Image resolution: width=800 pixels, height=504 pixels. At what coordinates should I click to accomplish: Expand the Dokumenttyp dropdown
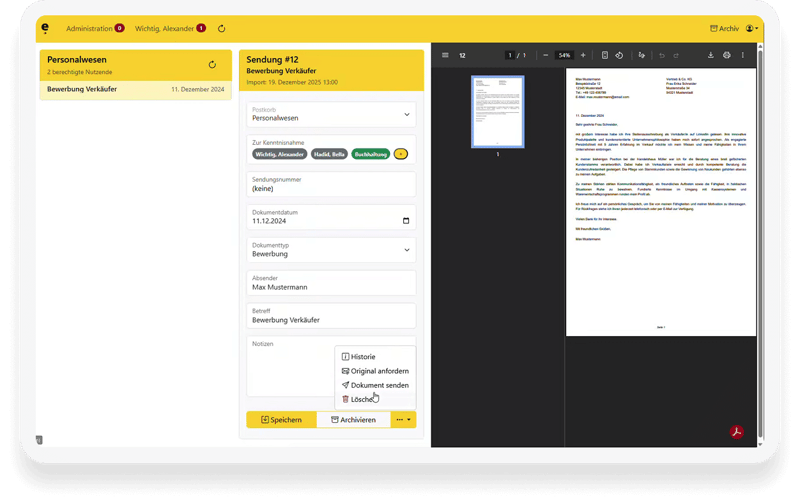(331, 250)
